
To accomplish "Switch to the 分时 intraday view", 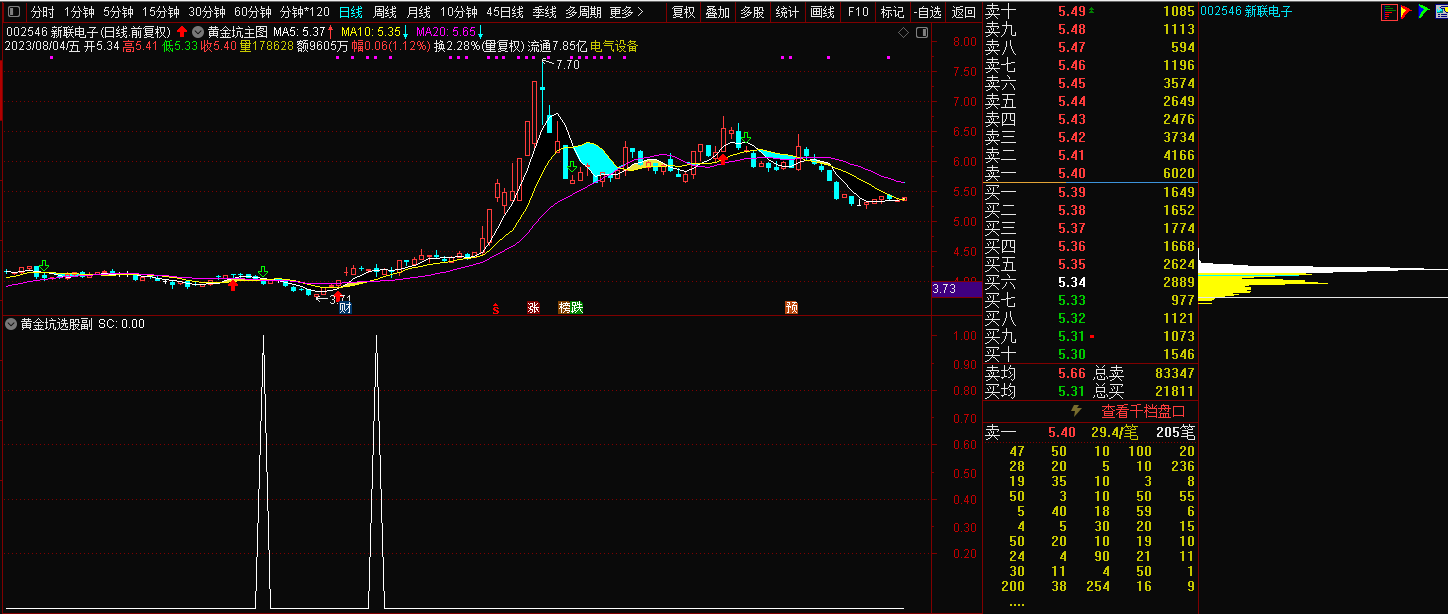I will pos(43,13).
